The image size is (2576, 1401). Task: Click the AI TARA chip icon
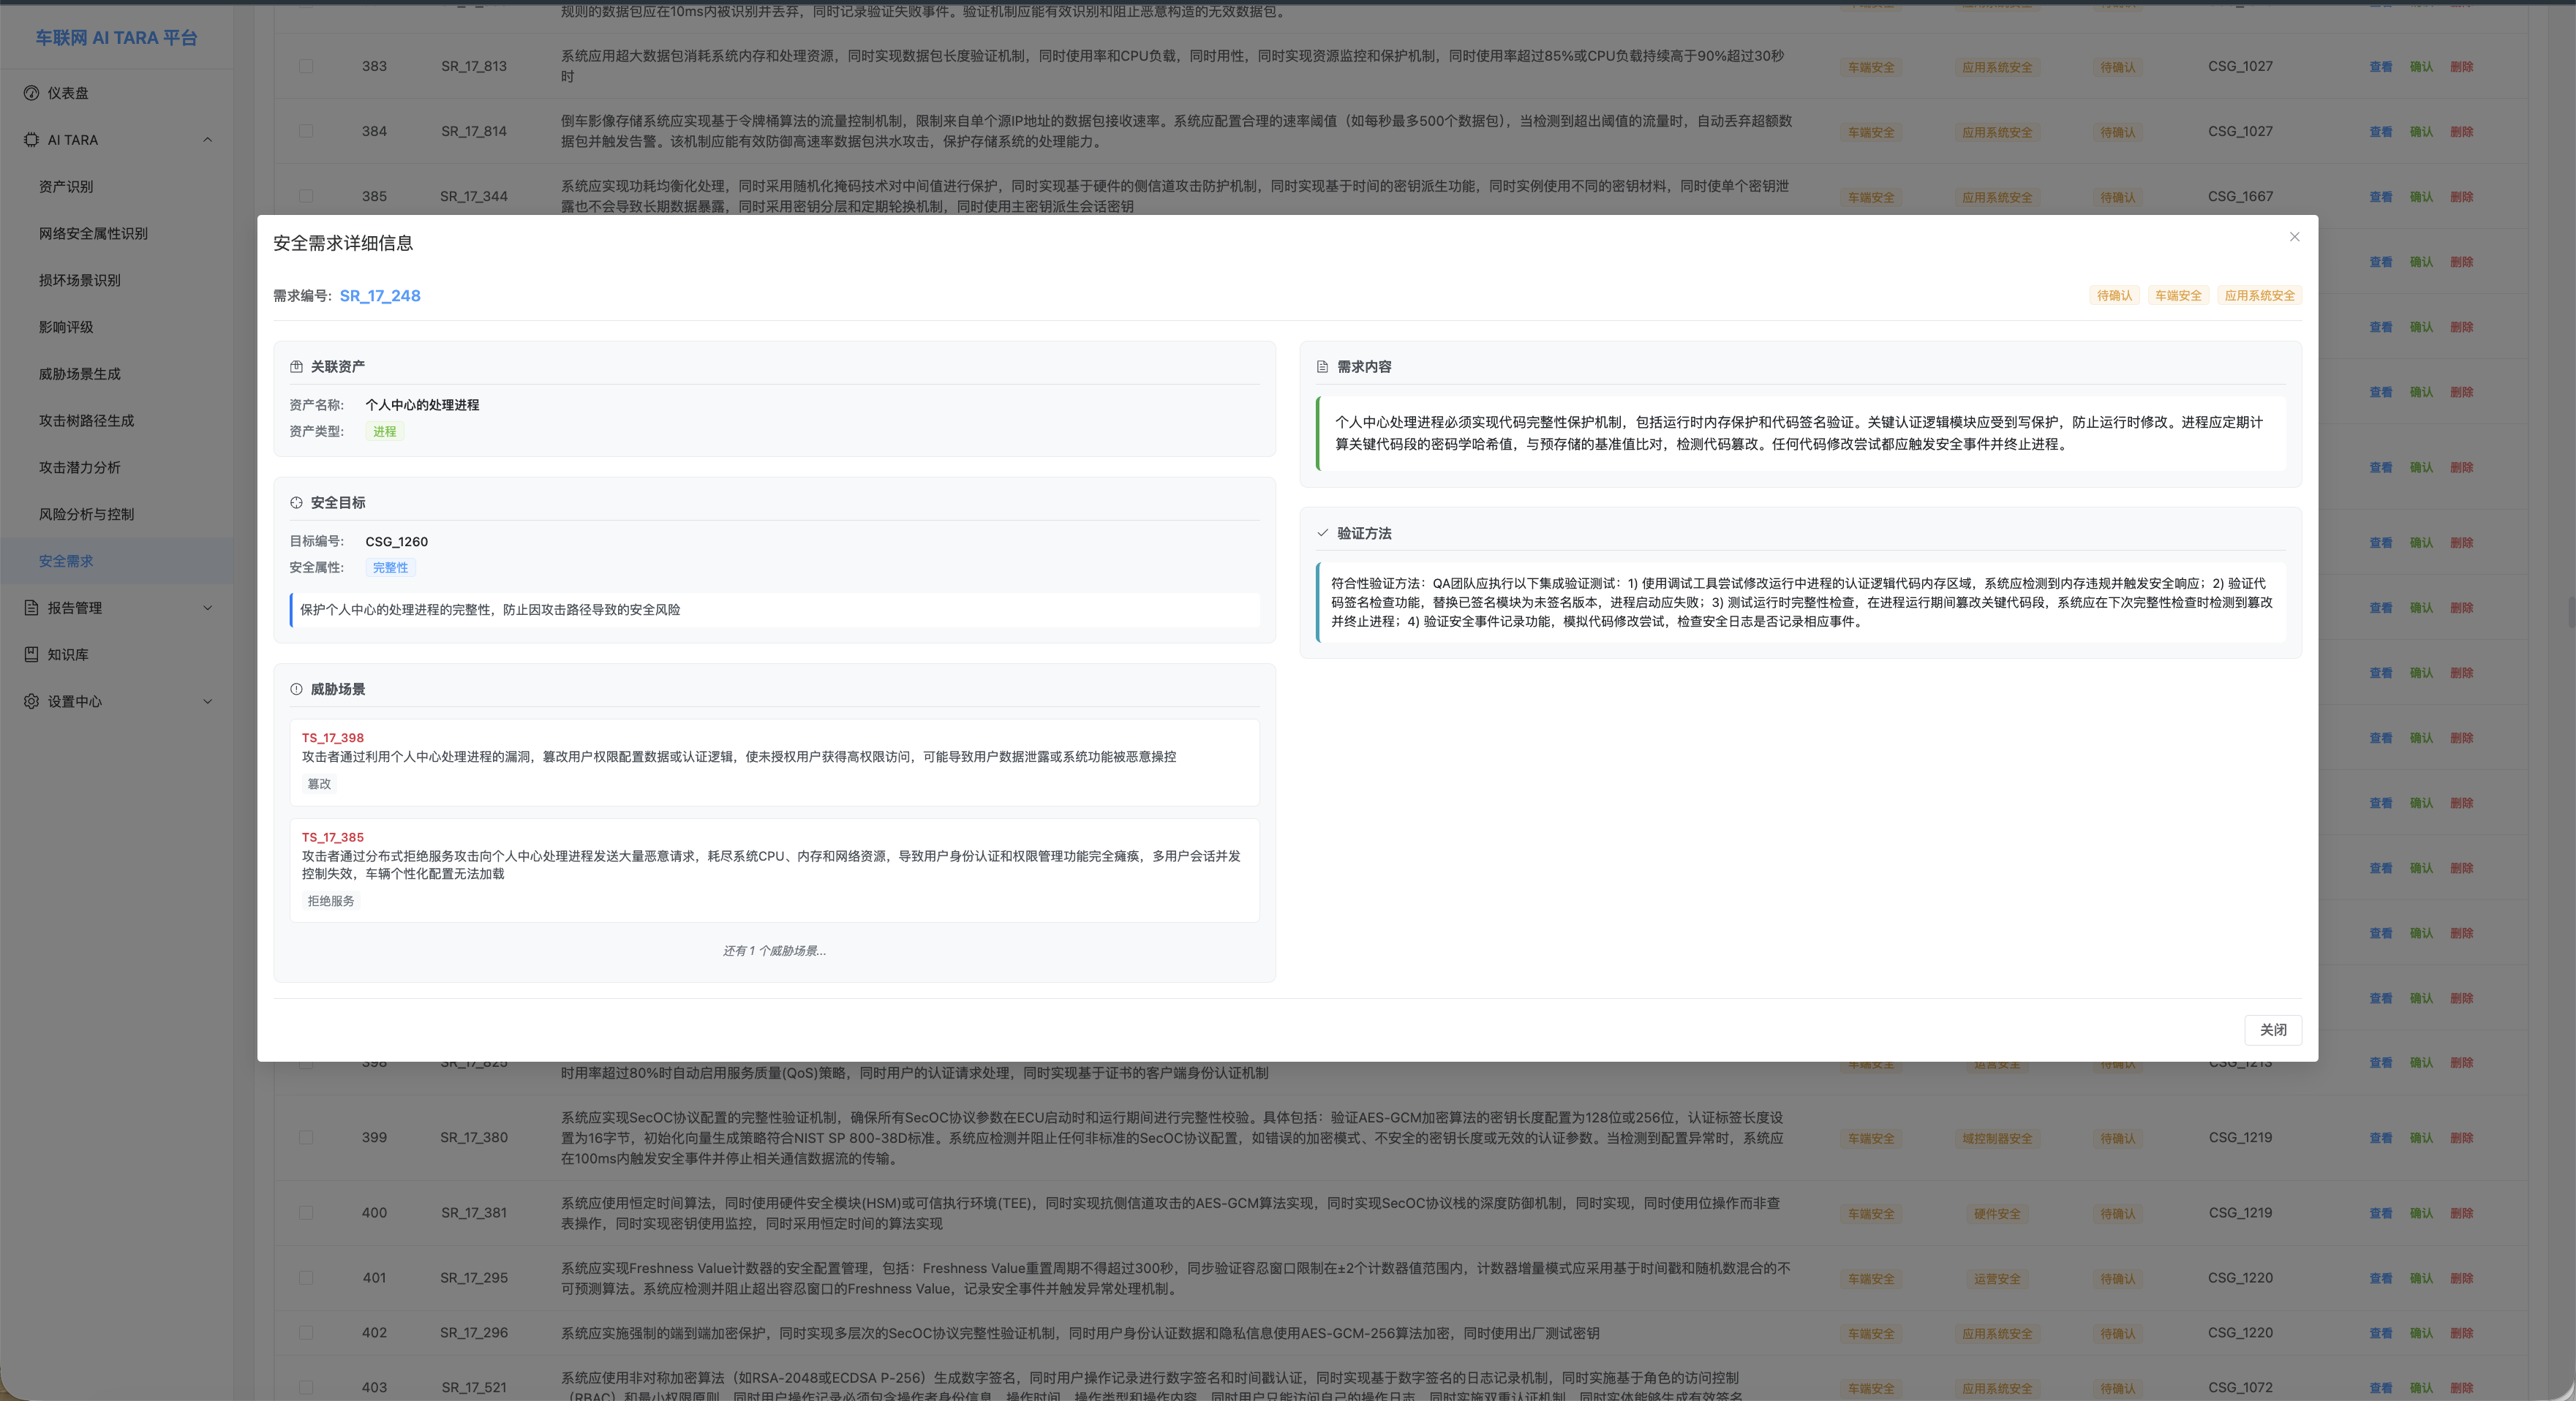point(31,140)
